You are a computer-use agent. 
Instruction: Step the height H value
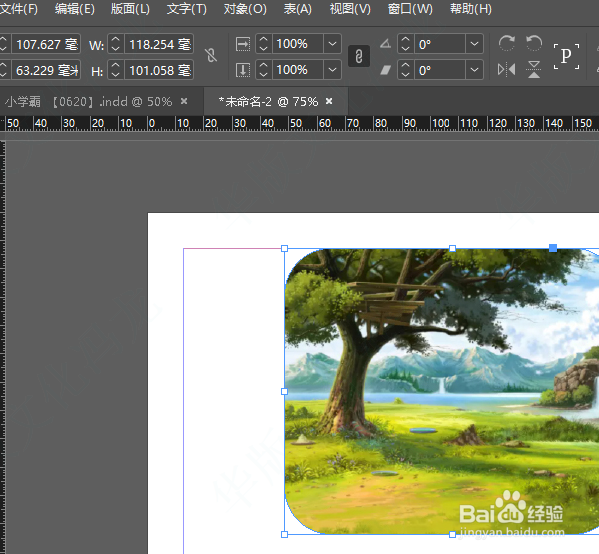pos(116,70)
